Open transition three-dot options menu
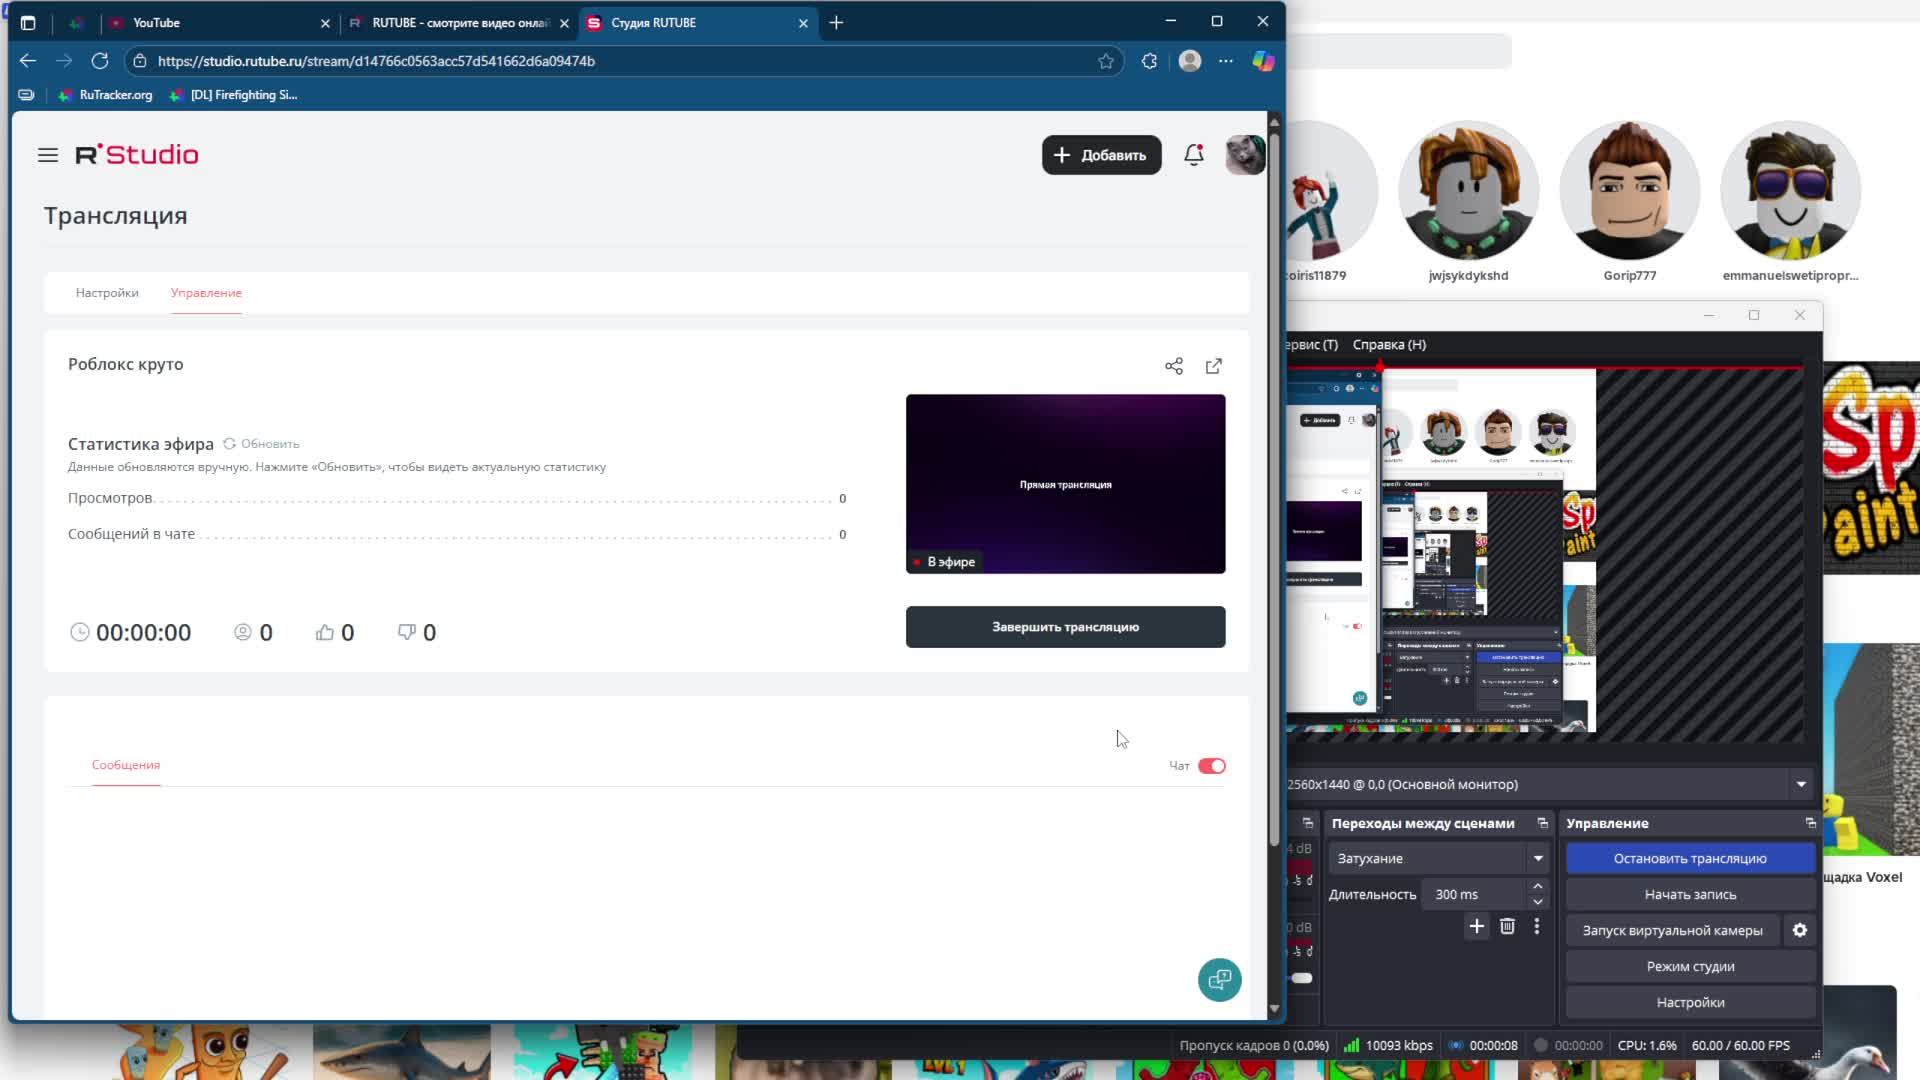 1537,927
